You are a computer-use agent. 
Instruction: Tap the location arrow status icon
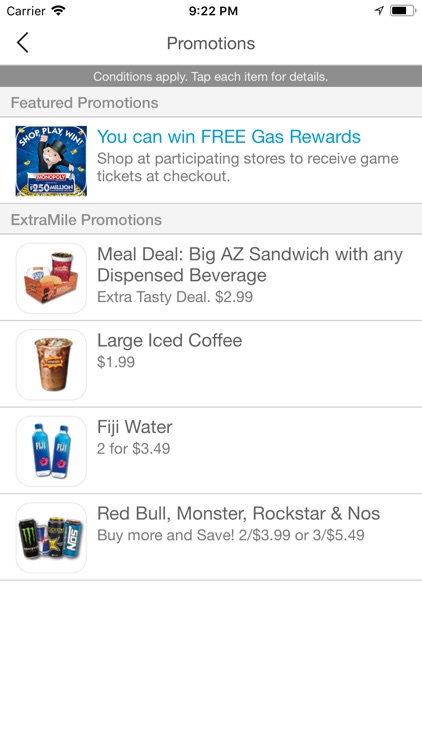point(379,11)
